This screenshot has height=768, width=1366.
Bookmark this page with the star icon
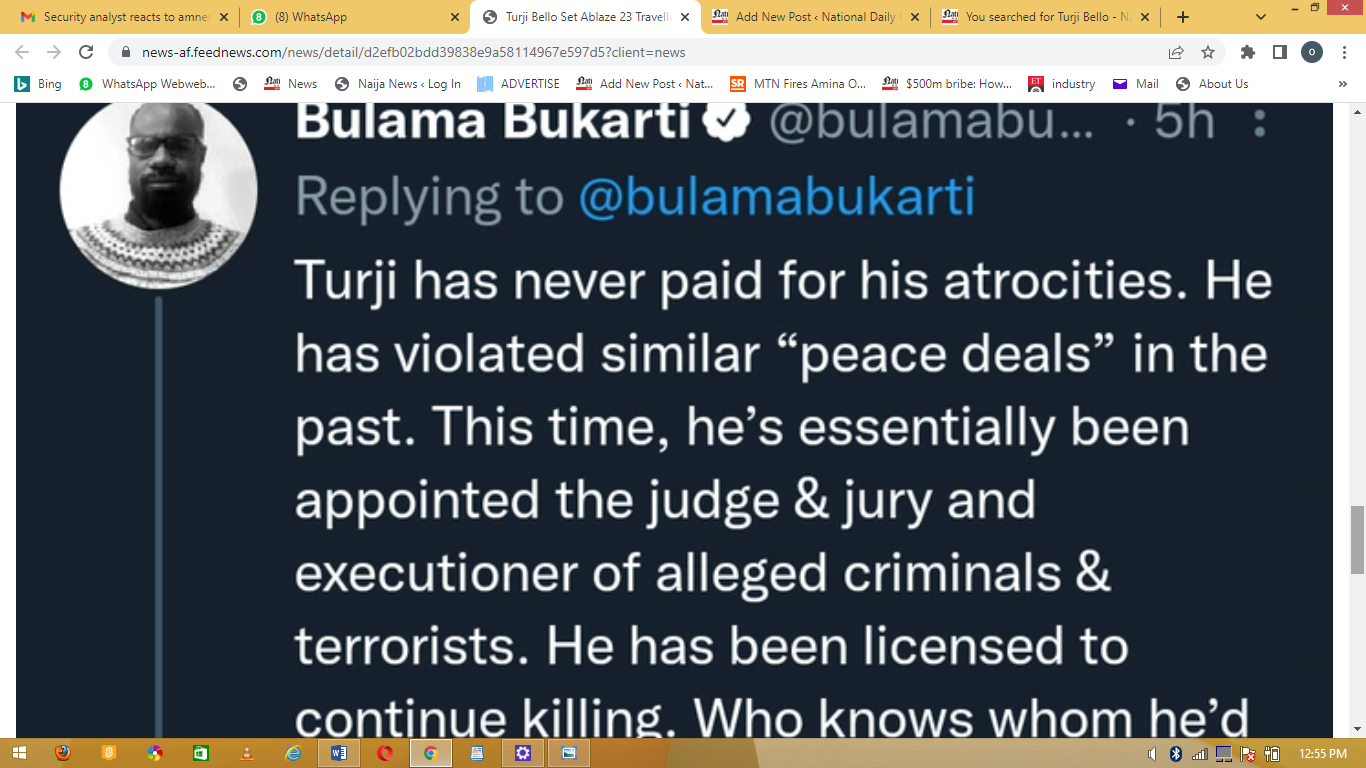(x=1208, y=52)
